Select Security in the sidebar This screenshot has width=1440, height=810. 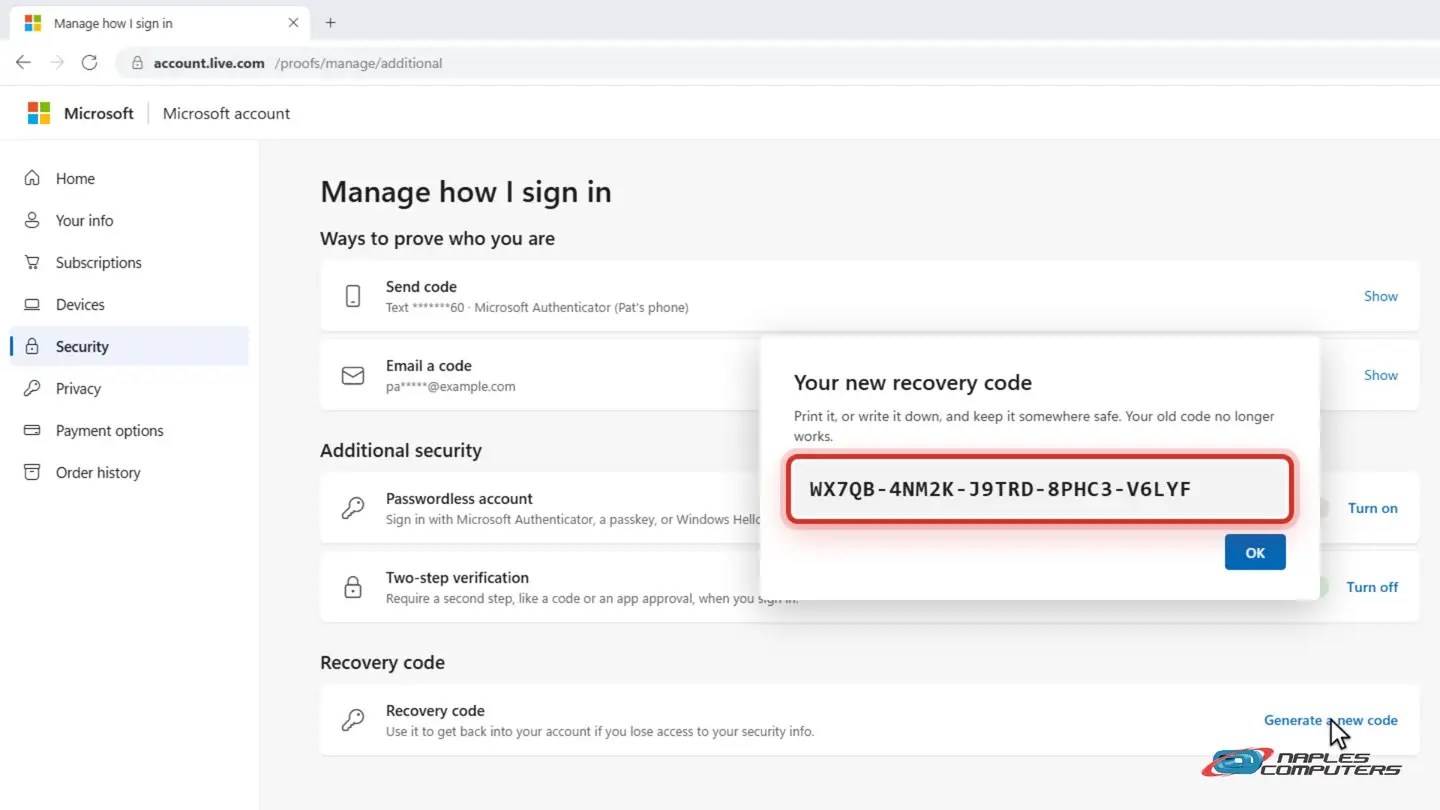pos(129,346)
